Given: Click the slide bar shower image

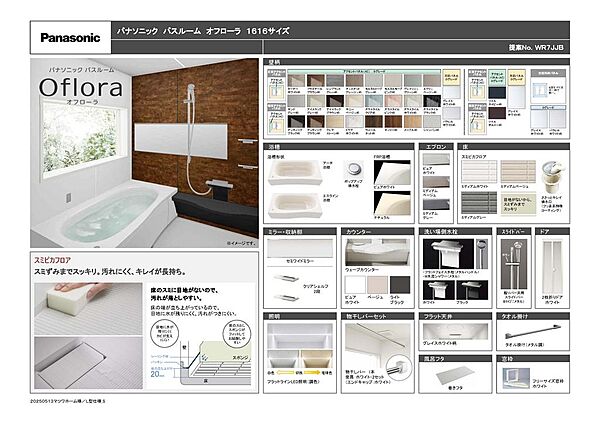Looking at the screenshot, I should [514, 264].
